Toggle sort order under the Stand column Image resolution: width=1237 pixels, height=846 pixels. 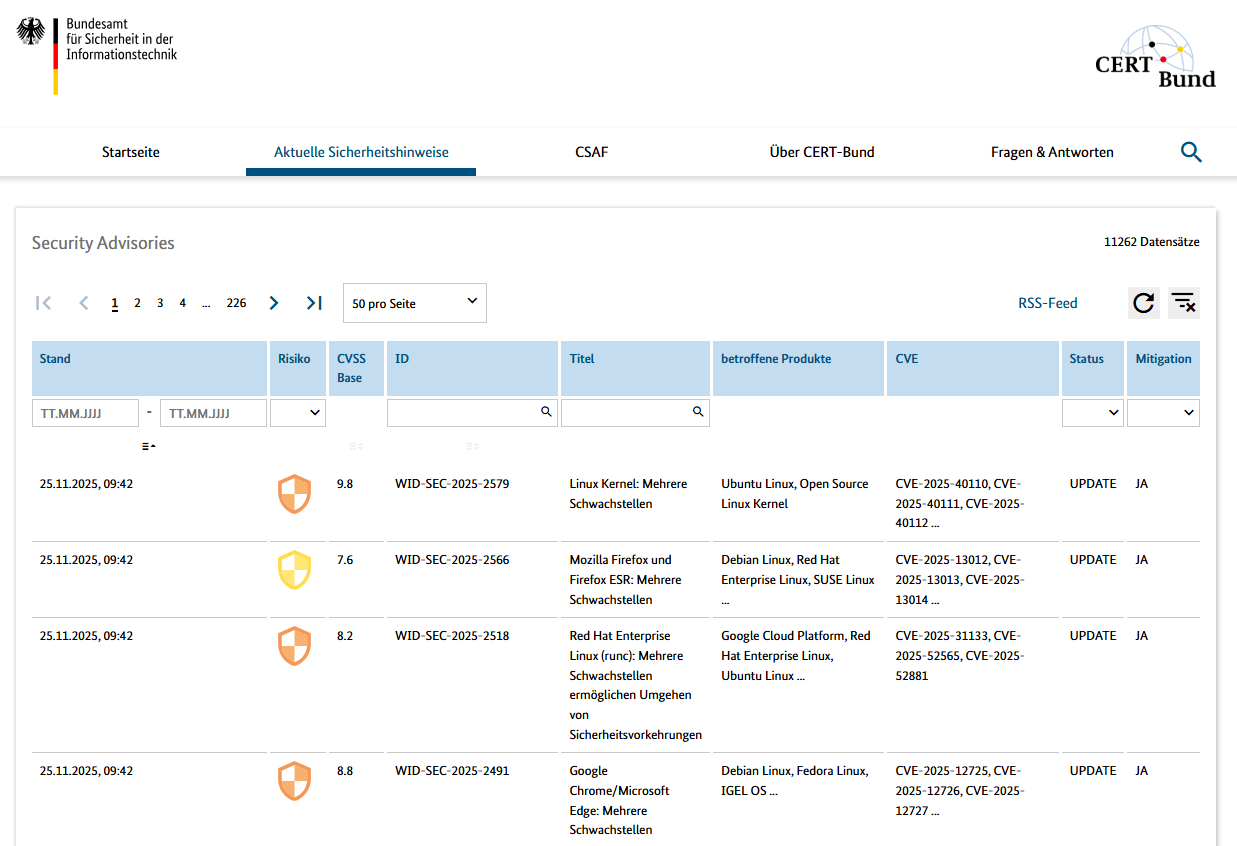(x=148, y=446)
